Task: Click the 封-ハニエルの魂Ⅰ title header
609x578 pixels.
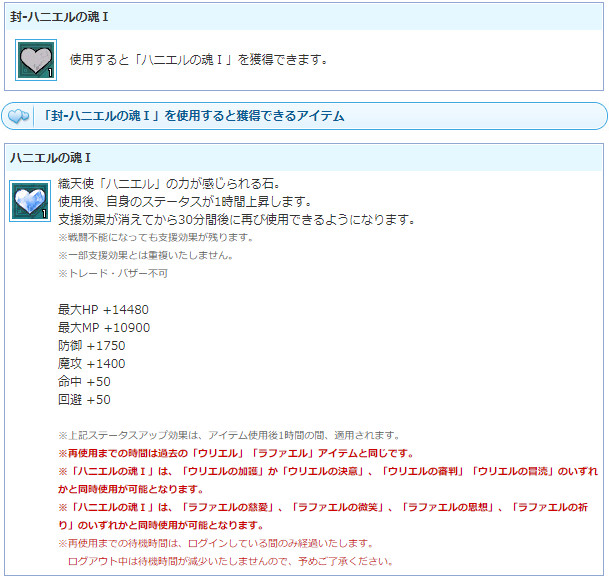Action: click(53, 15)
